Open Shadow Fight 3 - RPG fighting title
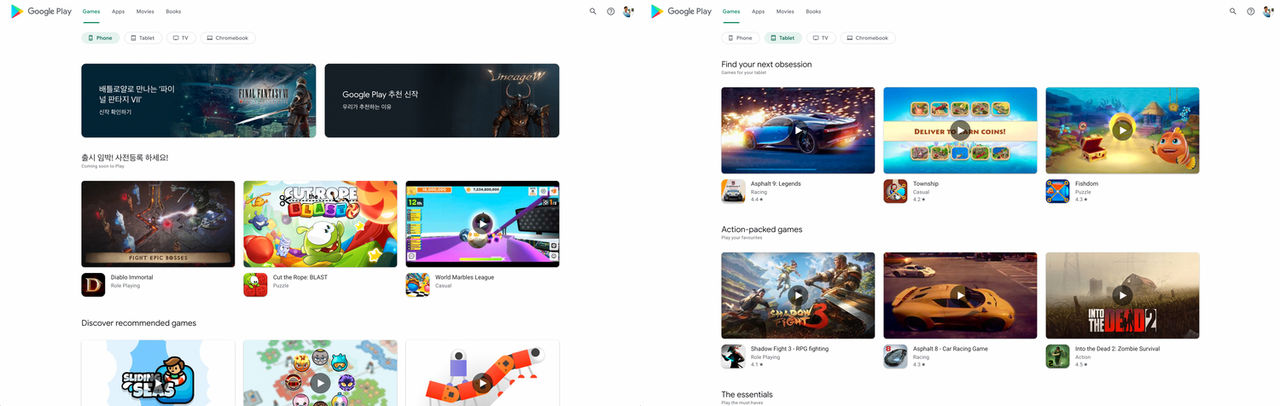The height and width of the screenshot is (406, 1280). click(790, 349)
